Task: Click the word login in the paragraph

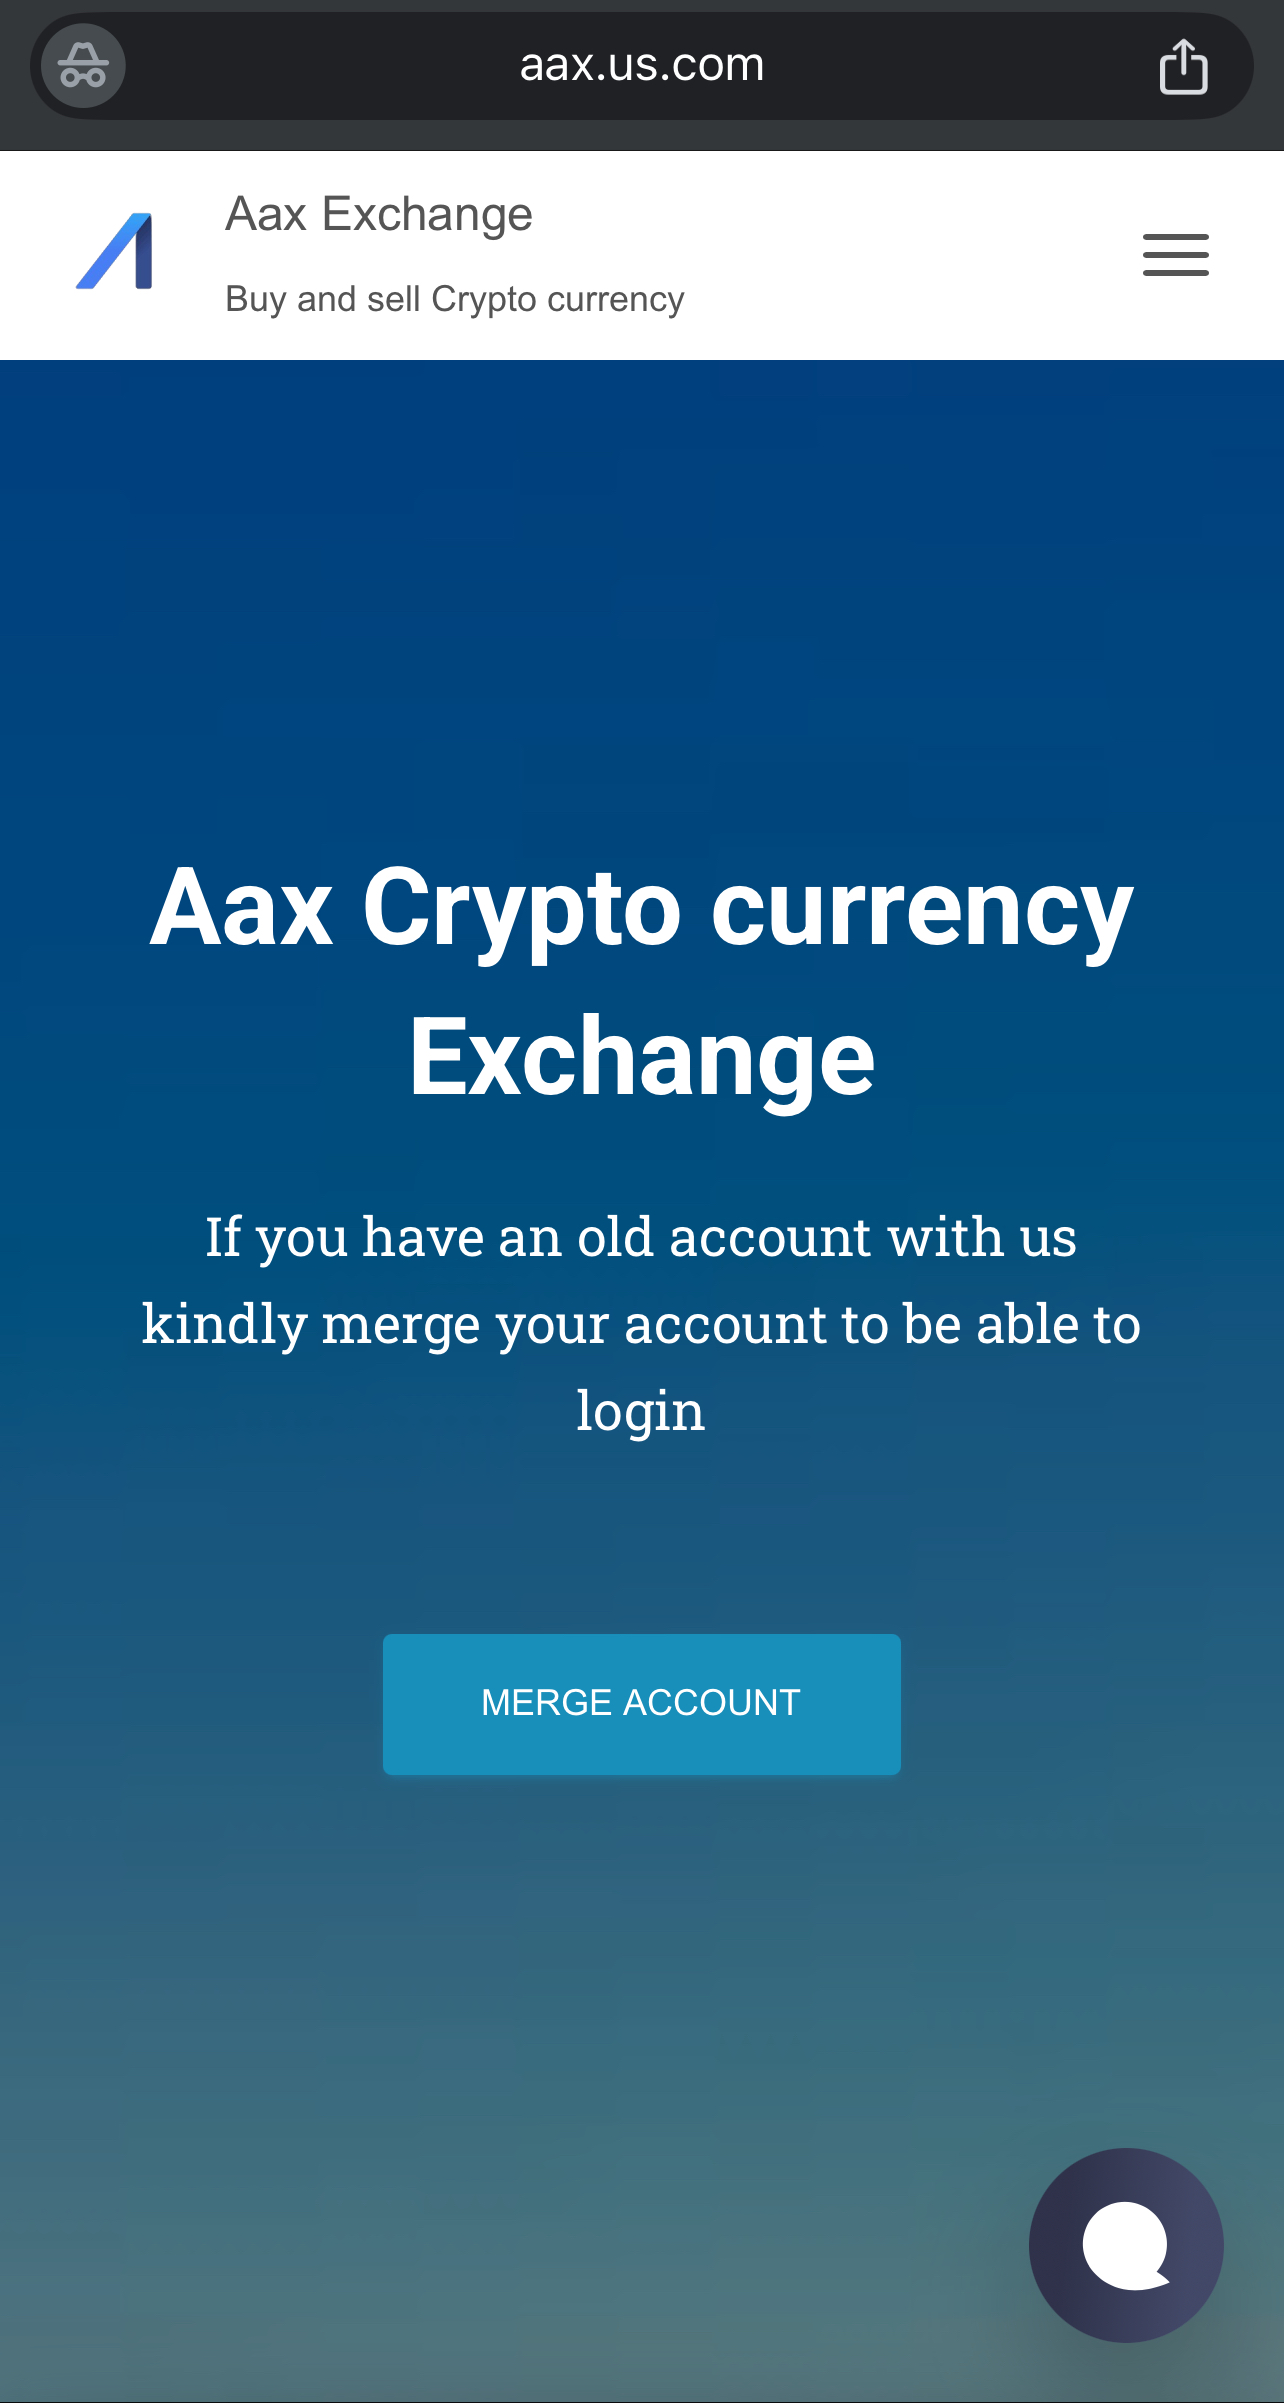Action: (641, 1411)
